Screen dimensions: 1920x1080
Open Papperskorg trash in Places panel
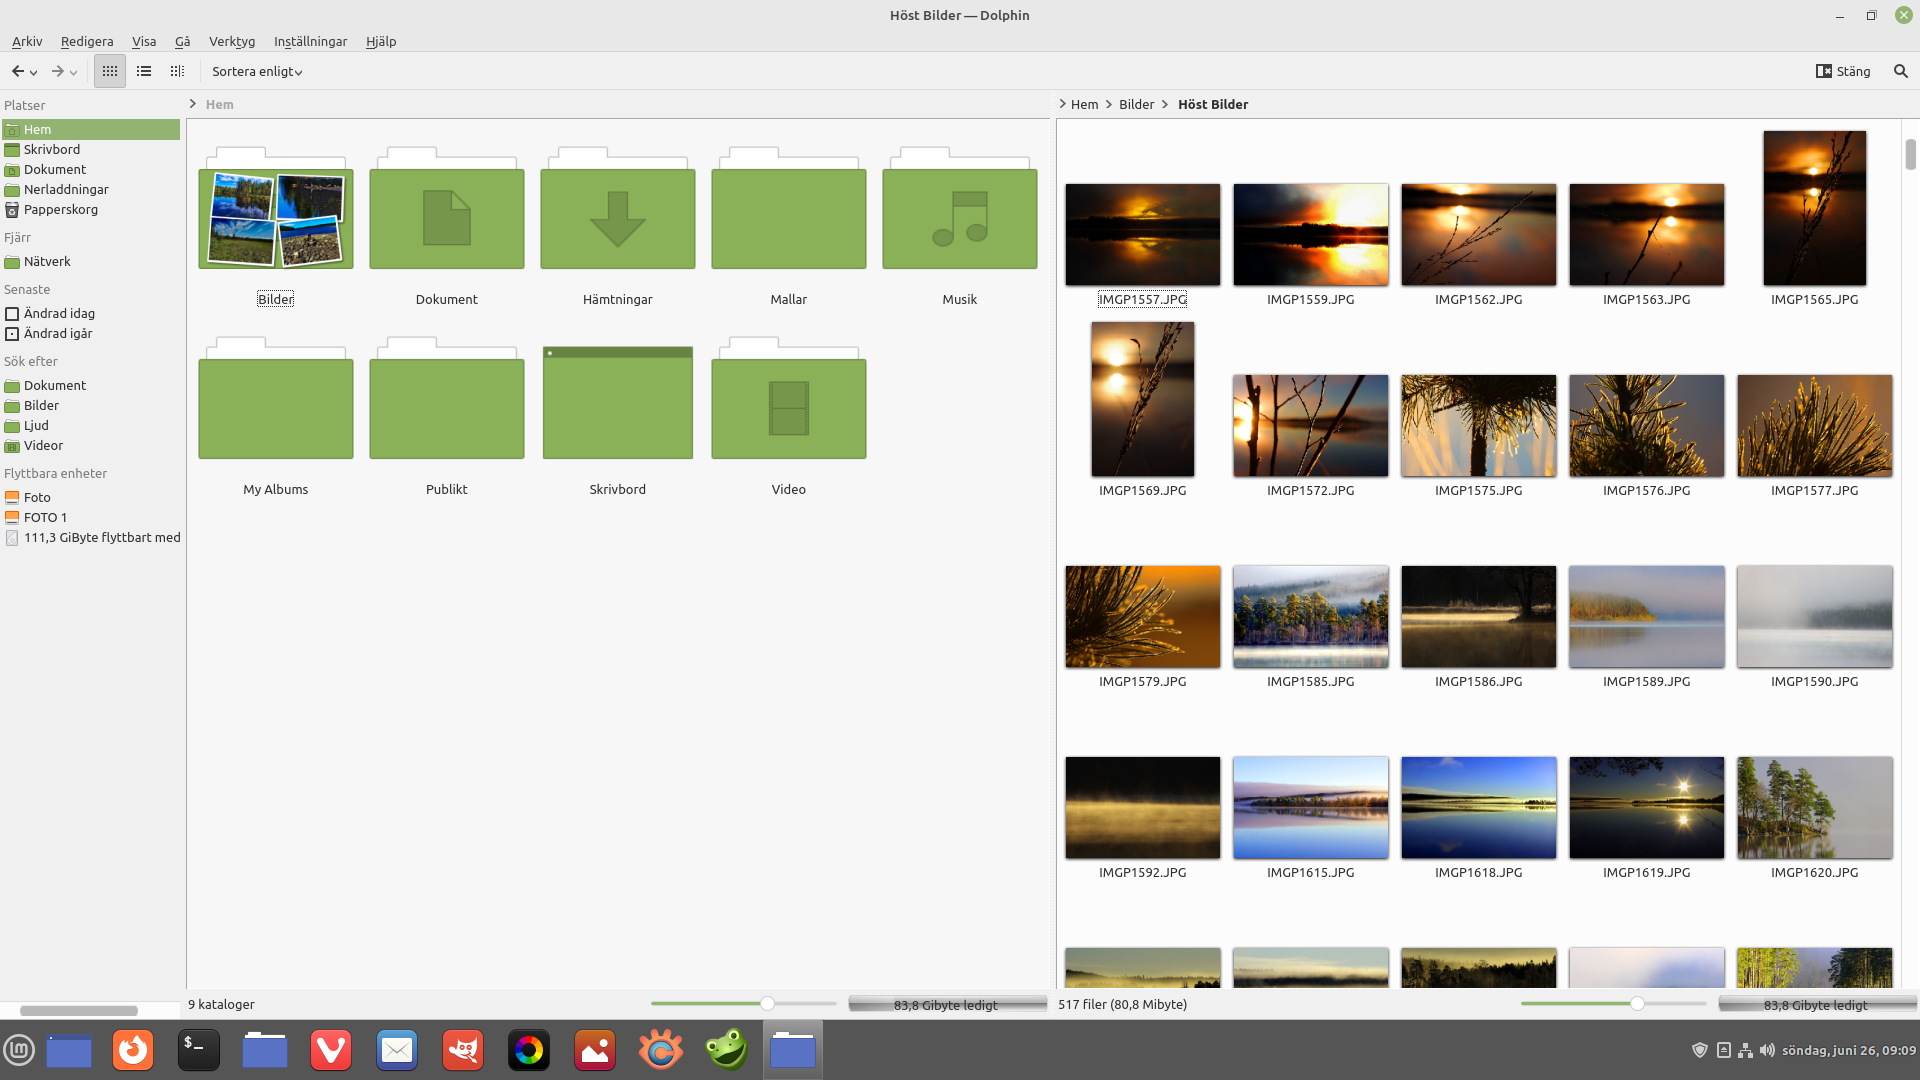point(60,210)
